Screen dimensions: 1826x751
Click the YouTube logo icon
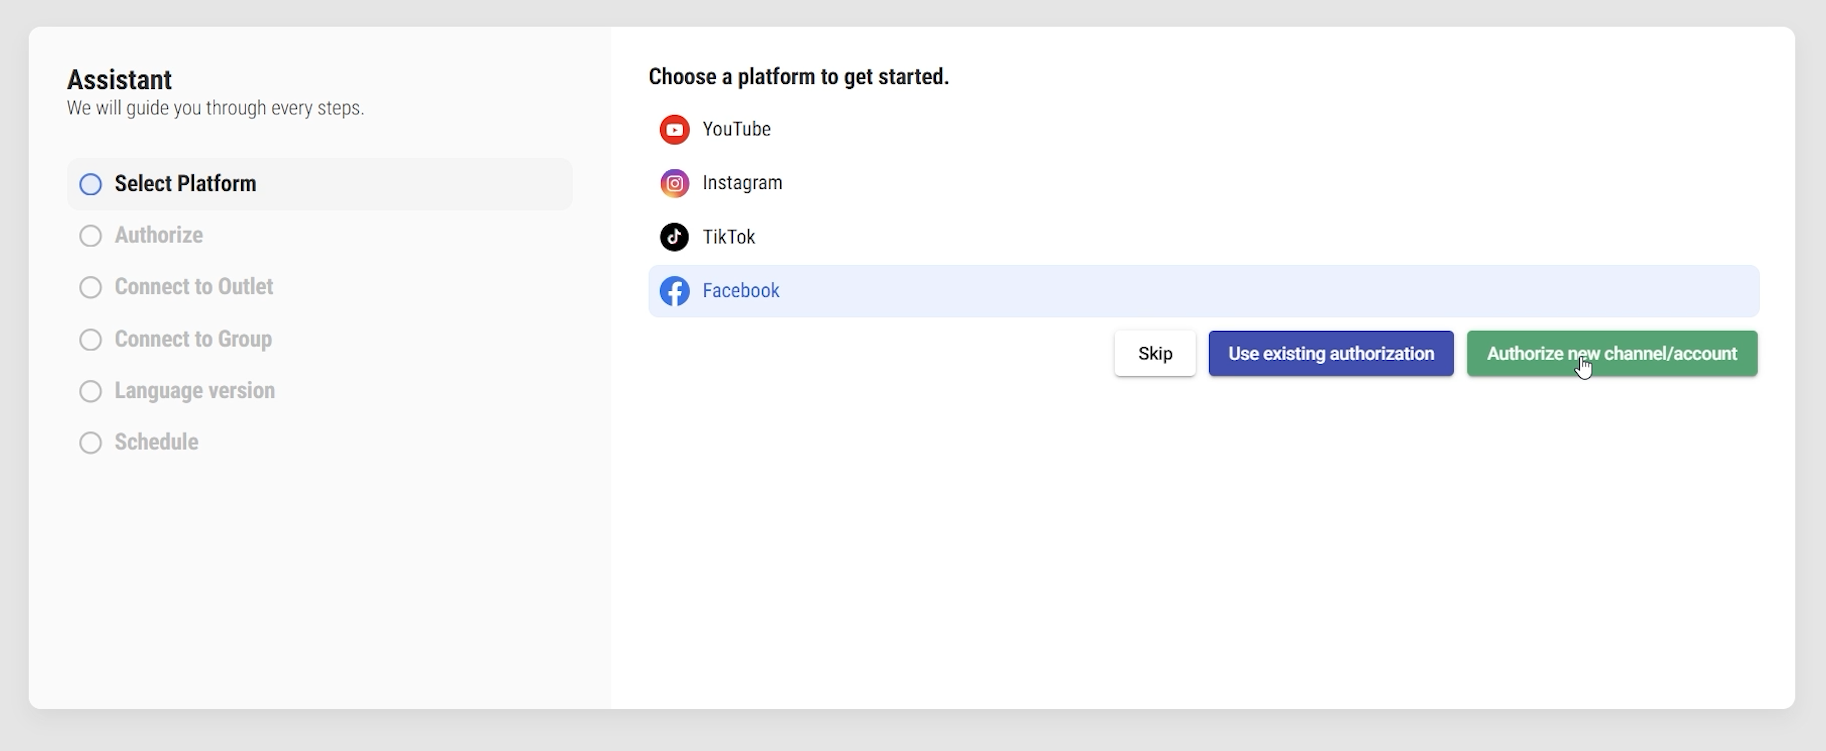click(675, 130)
